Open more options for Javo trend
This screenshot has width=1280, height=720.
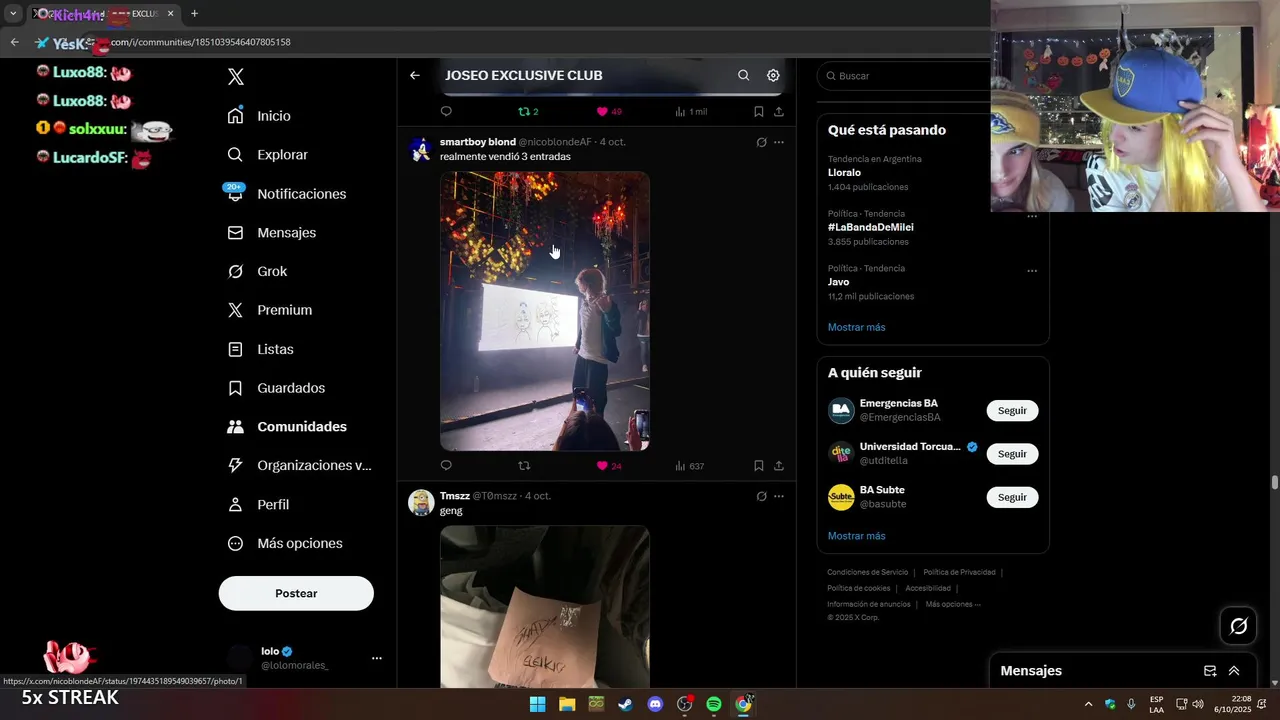pyautogui.click(x=1032, y=271)
